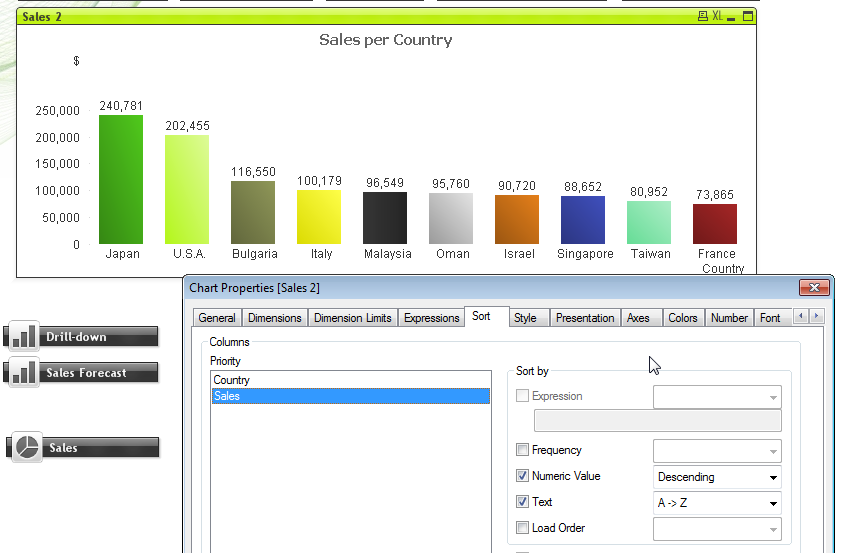843x553 pixels.
Task: Enable the Load Order checkbox
Action: coord(522,528)
